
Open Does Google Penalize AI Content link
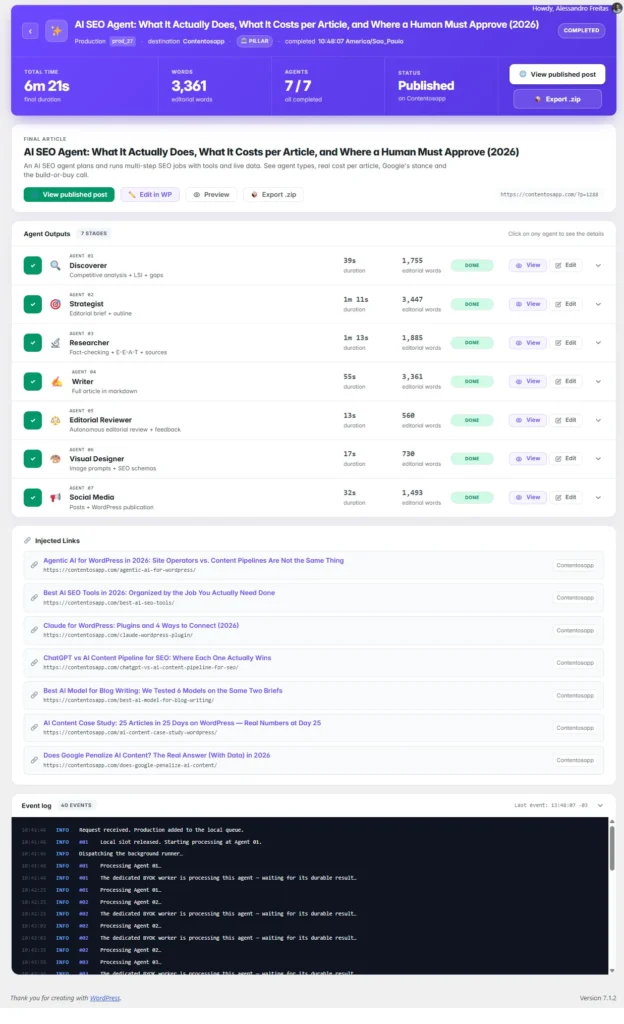pos(157,756)
